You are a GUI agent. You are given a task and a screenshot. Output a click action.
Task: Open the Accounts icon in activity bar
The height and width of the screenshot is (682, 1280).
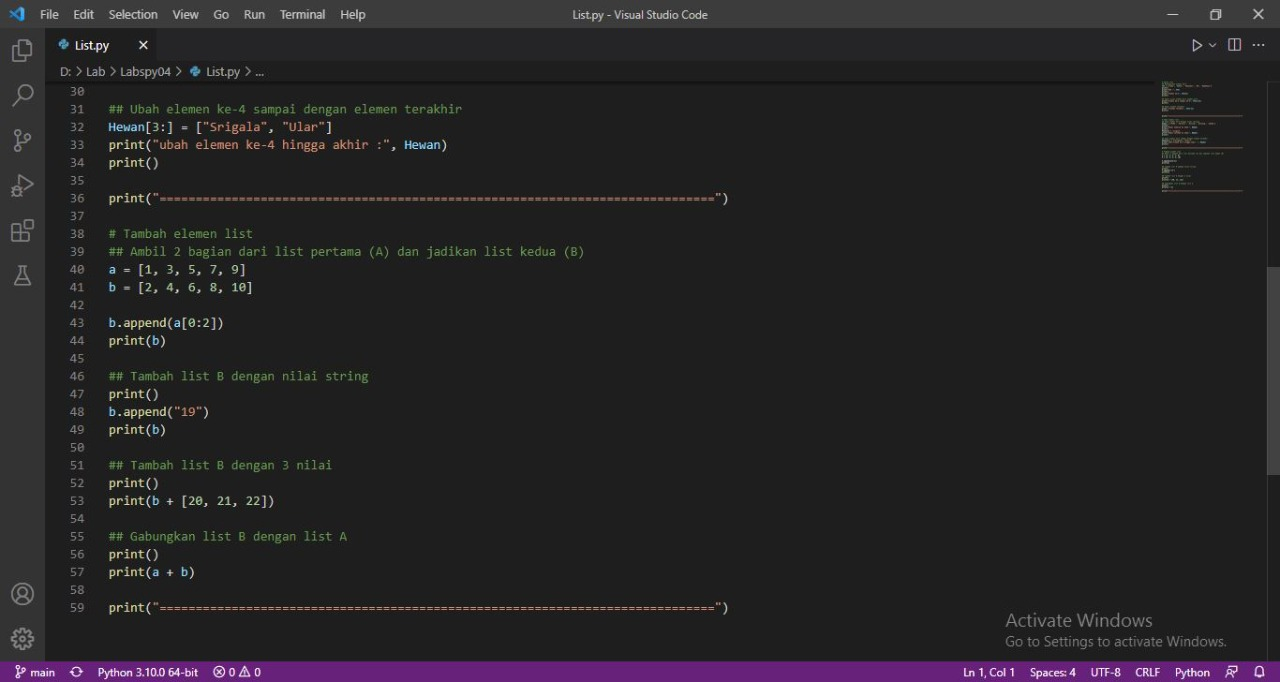[22, 593]
